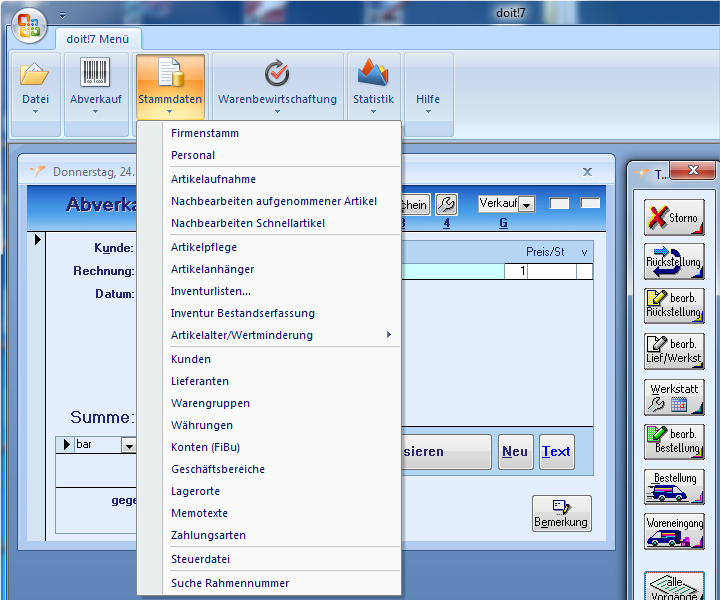The height and width of the screenshot is (600, 720).
Task: Open the Statistik chart icon menu
Action: pos(373,73)
